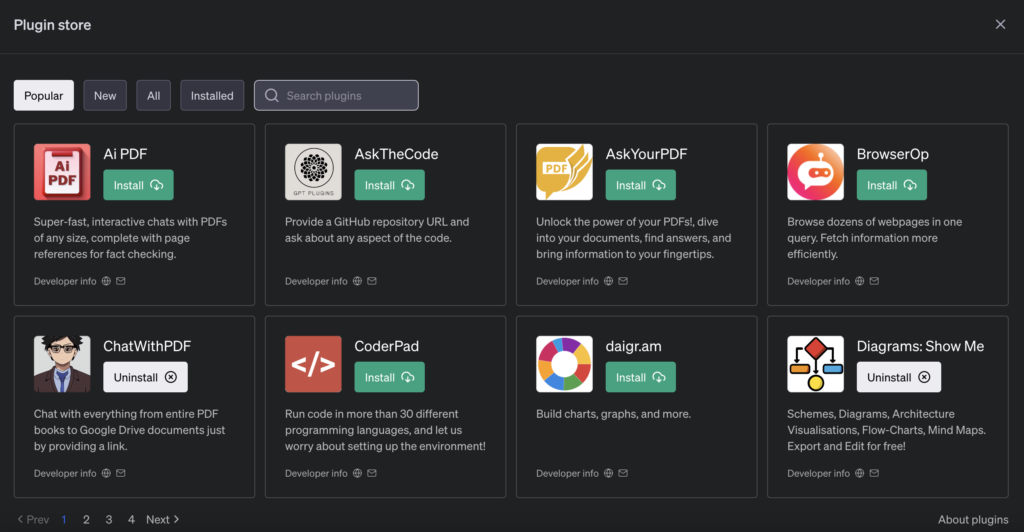Switch to the New filter tab
The height and width of the screenshot is (532, 1024).
click(x=105, y=96)
